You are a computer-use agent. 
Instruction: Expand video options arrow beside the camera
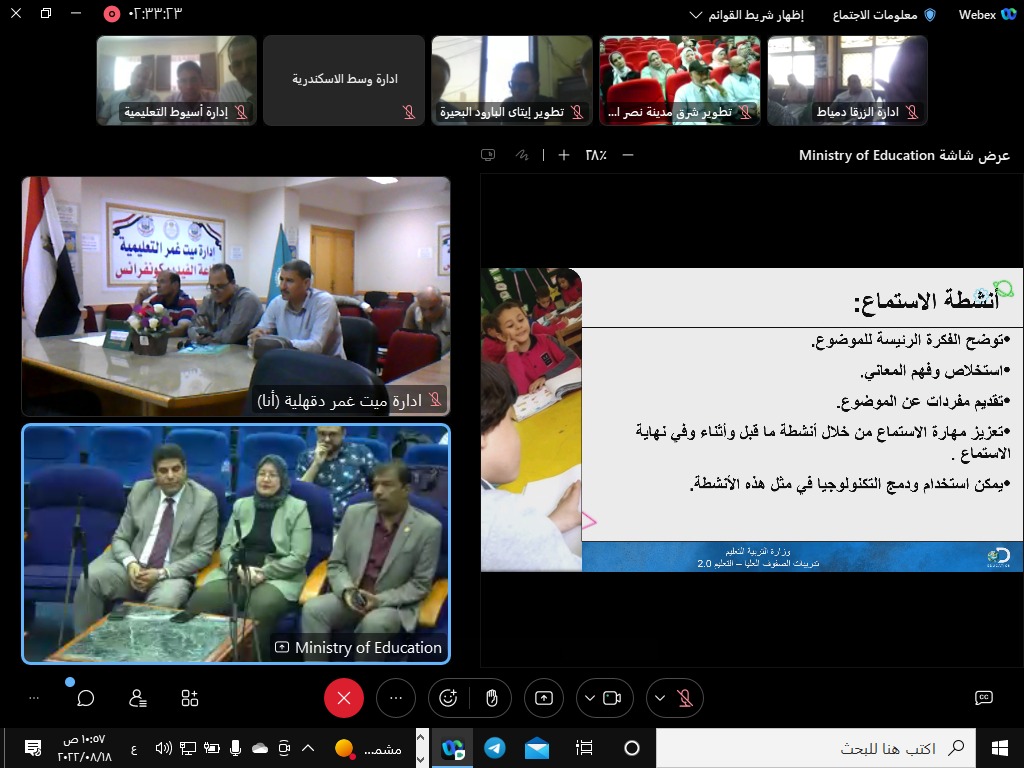click(589, 698)
